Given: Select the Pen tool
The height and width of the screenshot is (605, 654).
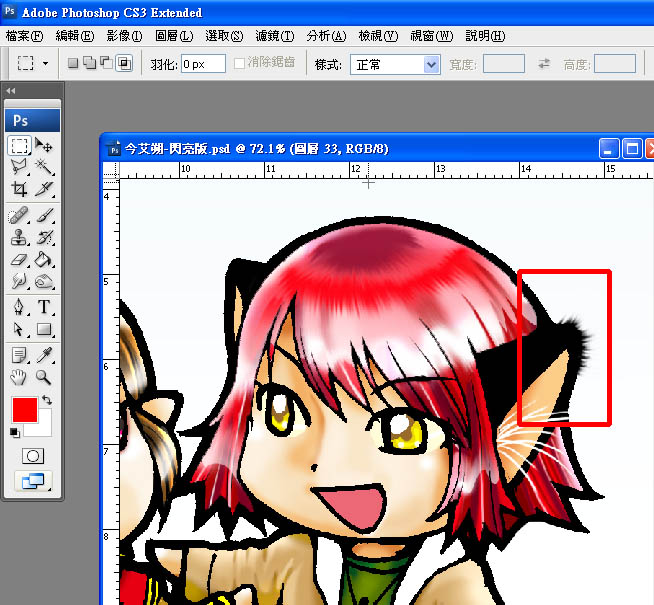Looking at the screenshot, I should click(19, 307).
